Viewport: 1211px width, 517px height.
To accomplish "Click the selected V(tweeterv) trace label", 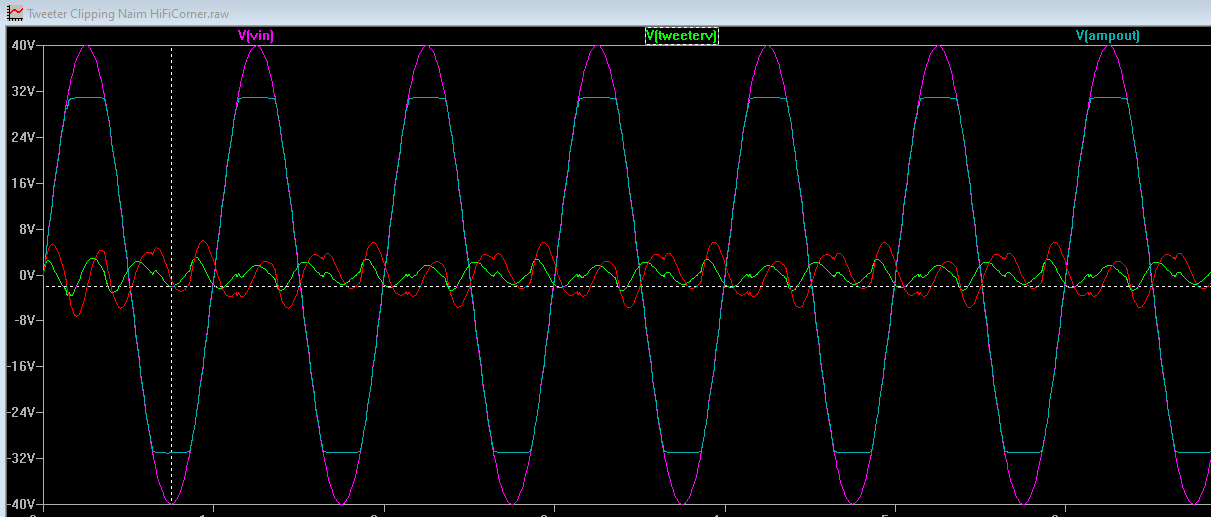I will click(681, 35).
